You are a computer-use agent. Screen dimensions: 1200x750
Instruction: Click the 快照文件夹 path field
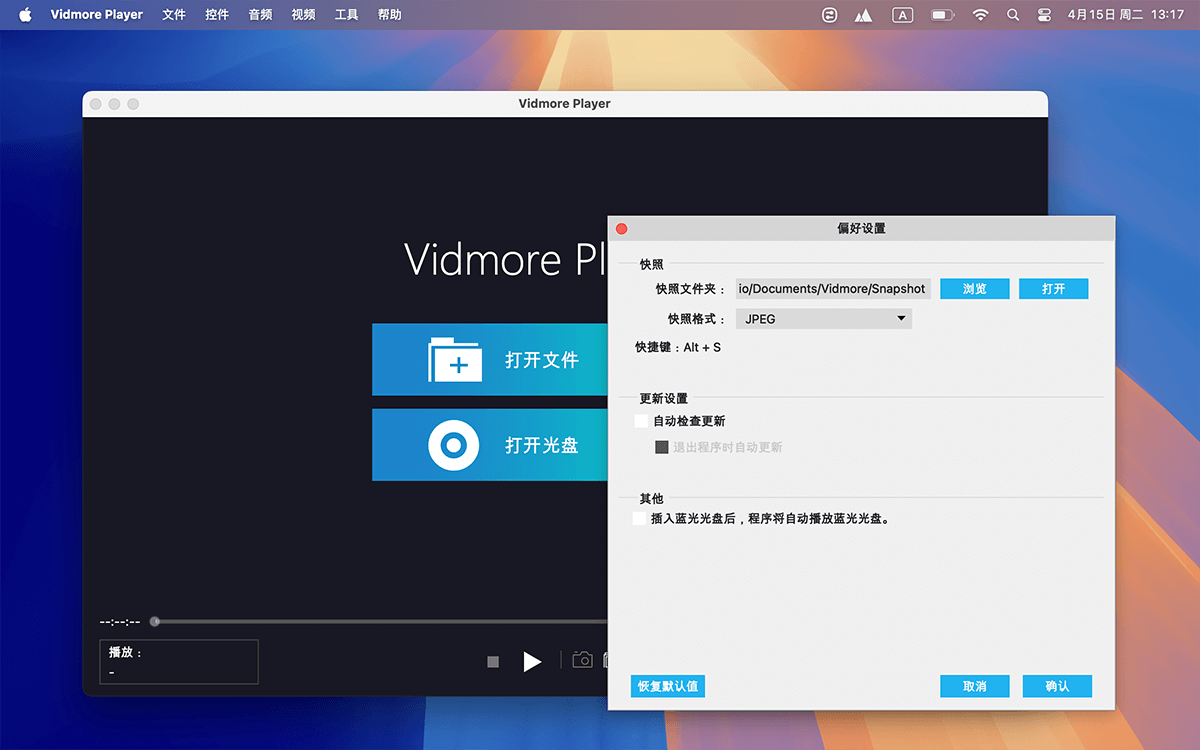833,289
